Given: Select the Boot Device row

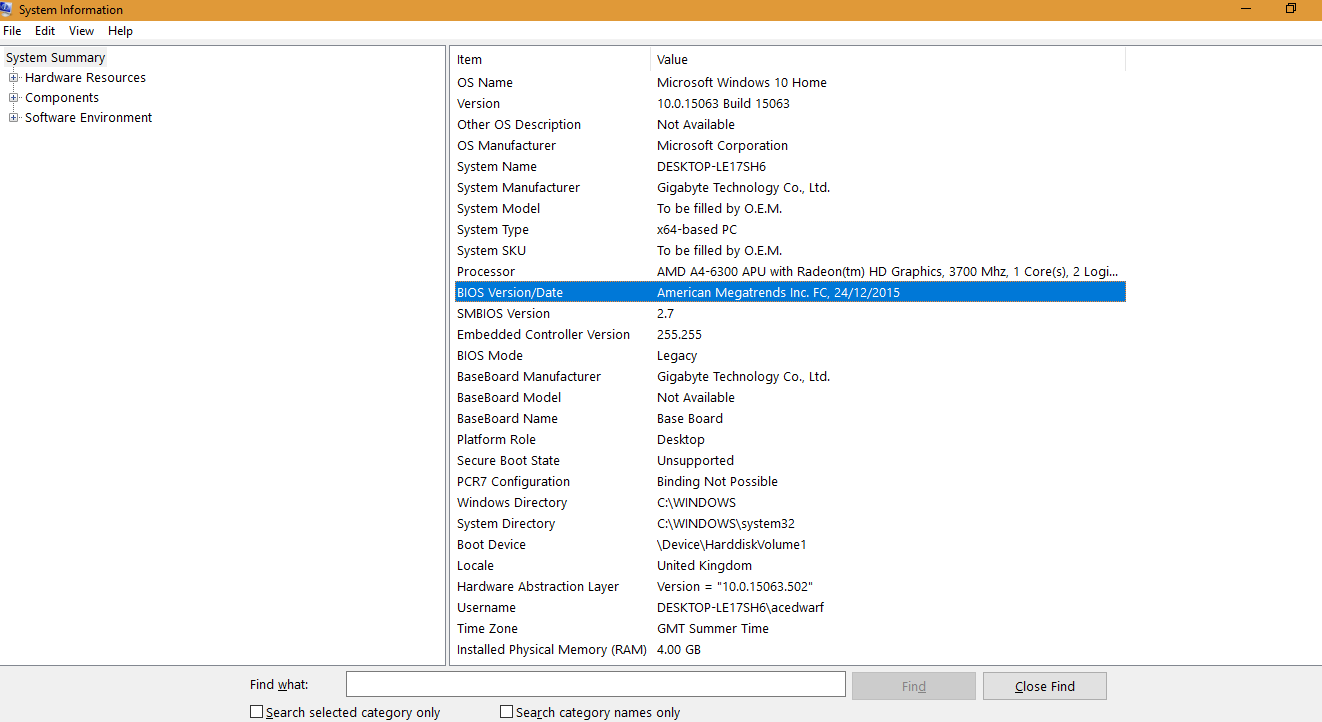Looking at the screenshot, I should click(788, 545).
